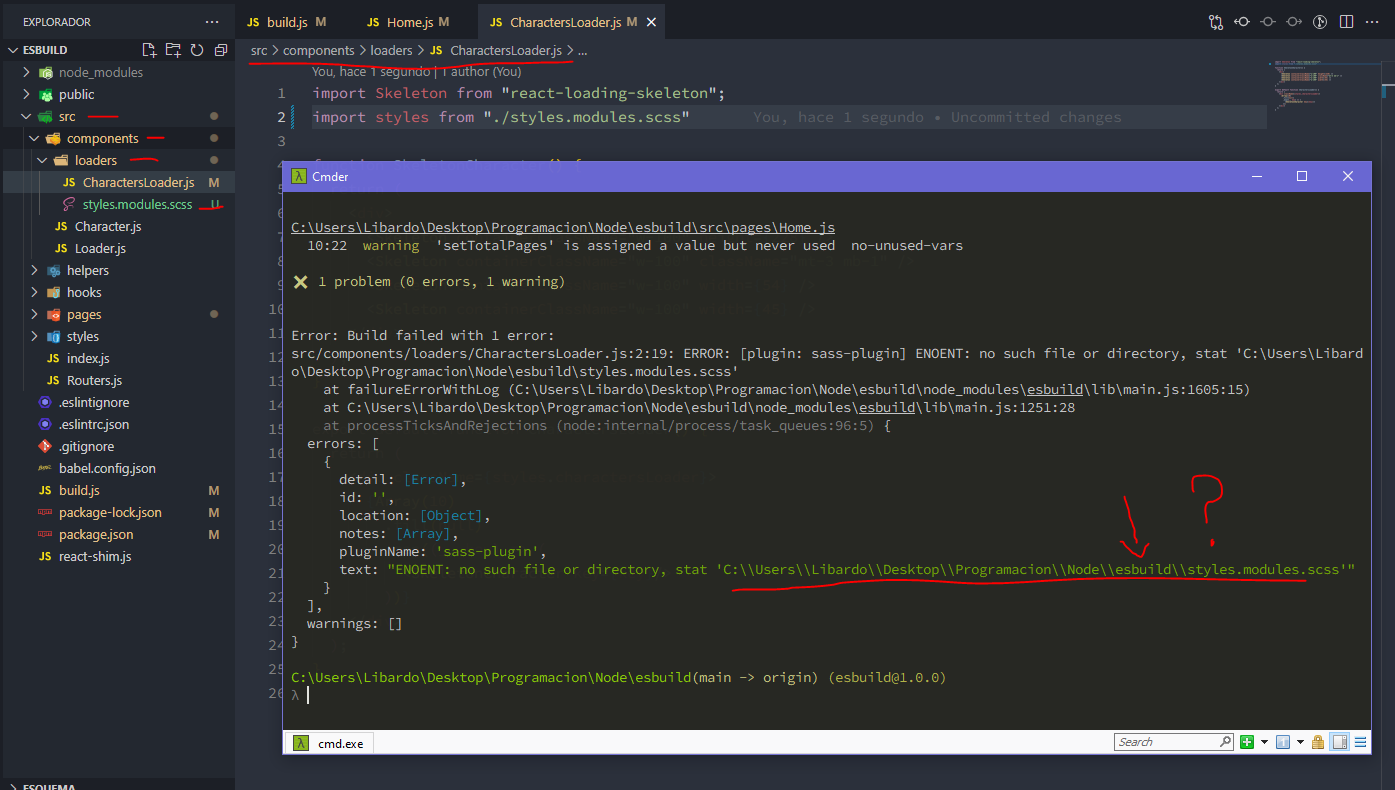Open Explorer views and more actions menu
1395x790 pixels.
click(211, 22)
